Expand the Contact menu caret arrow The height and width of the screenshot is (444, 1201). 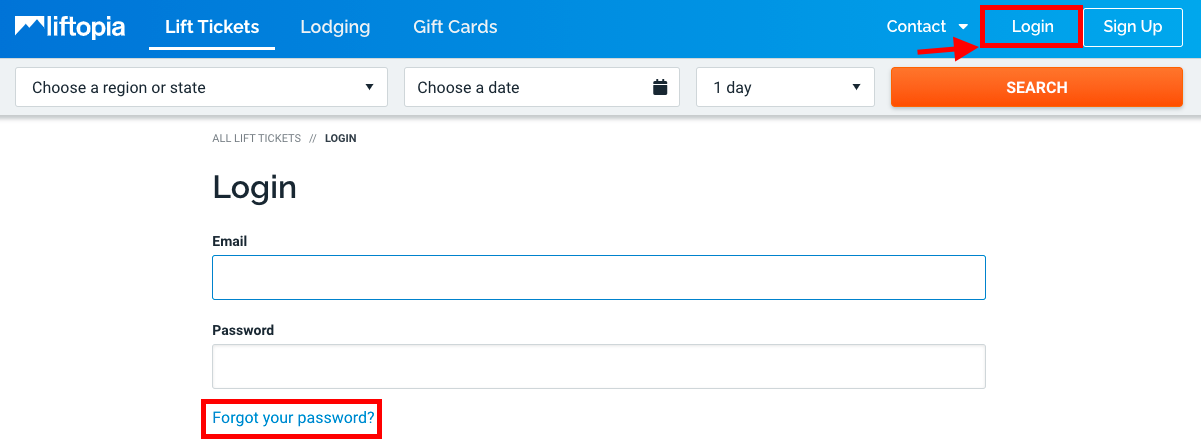963,28
